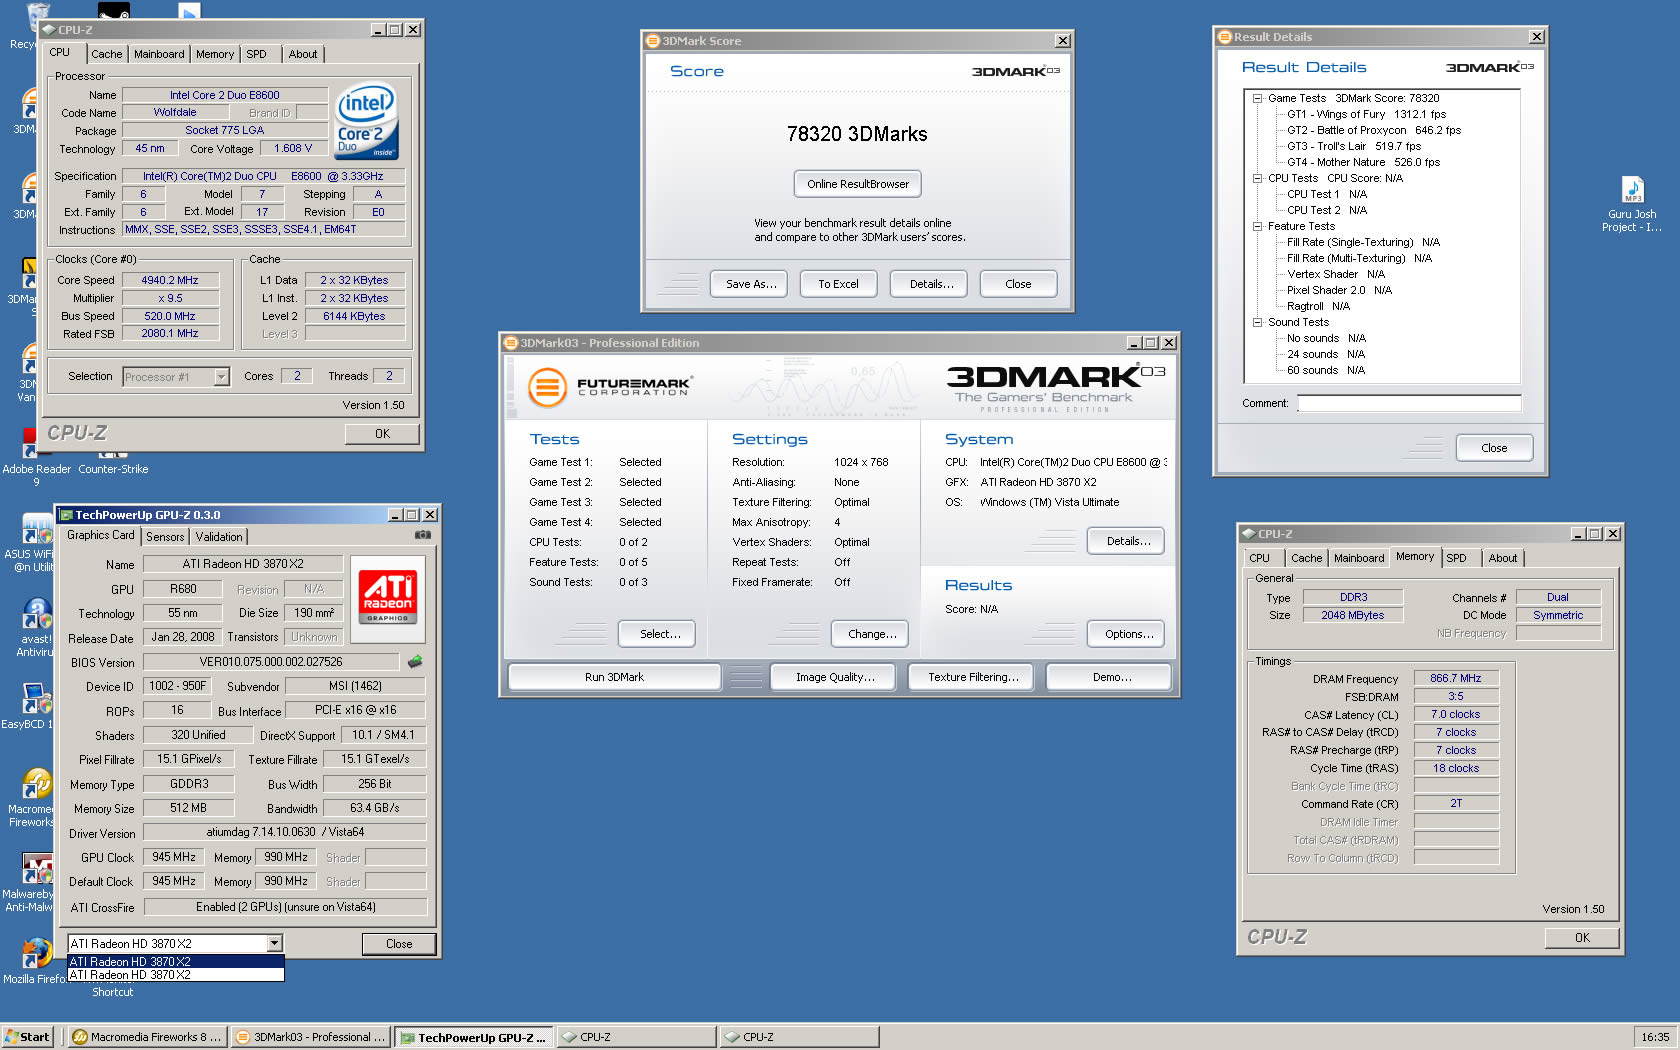The width and height of the screenshot is (1680, 1050).
Task: Click the 866.7 MHz DRAM Frequency value
Action: point(1456,678)
